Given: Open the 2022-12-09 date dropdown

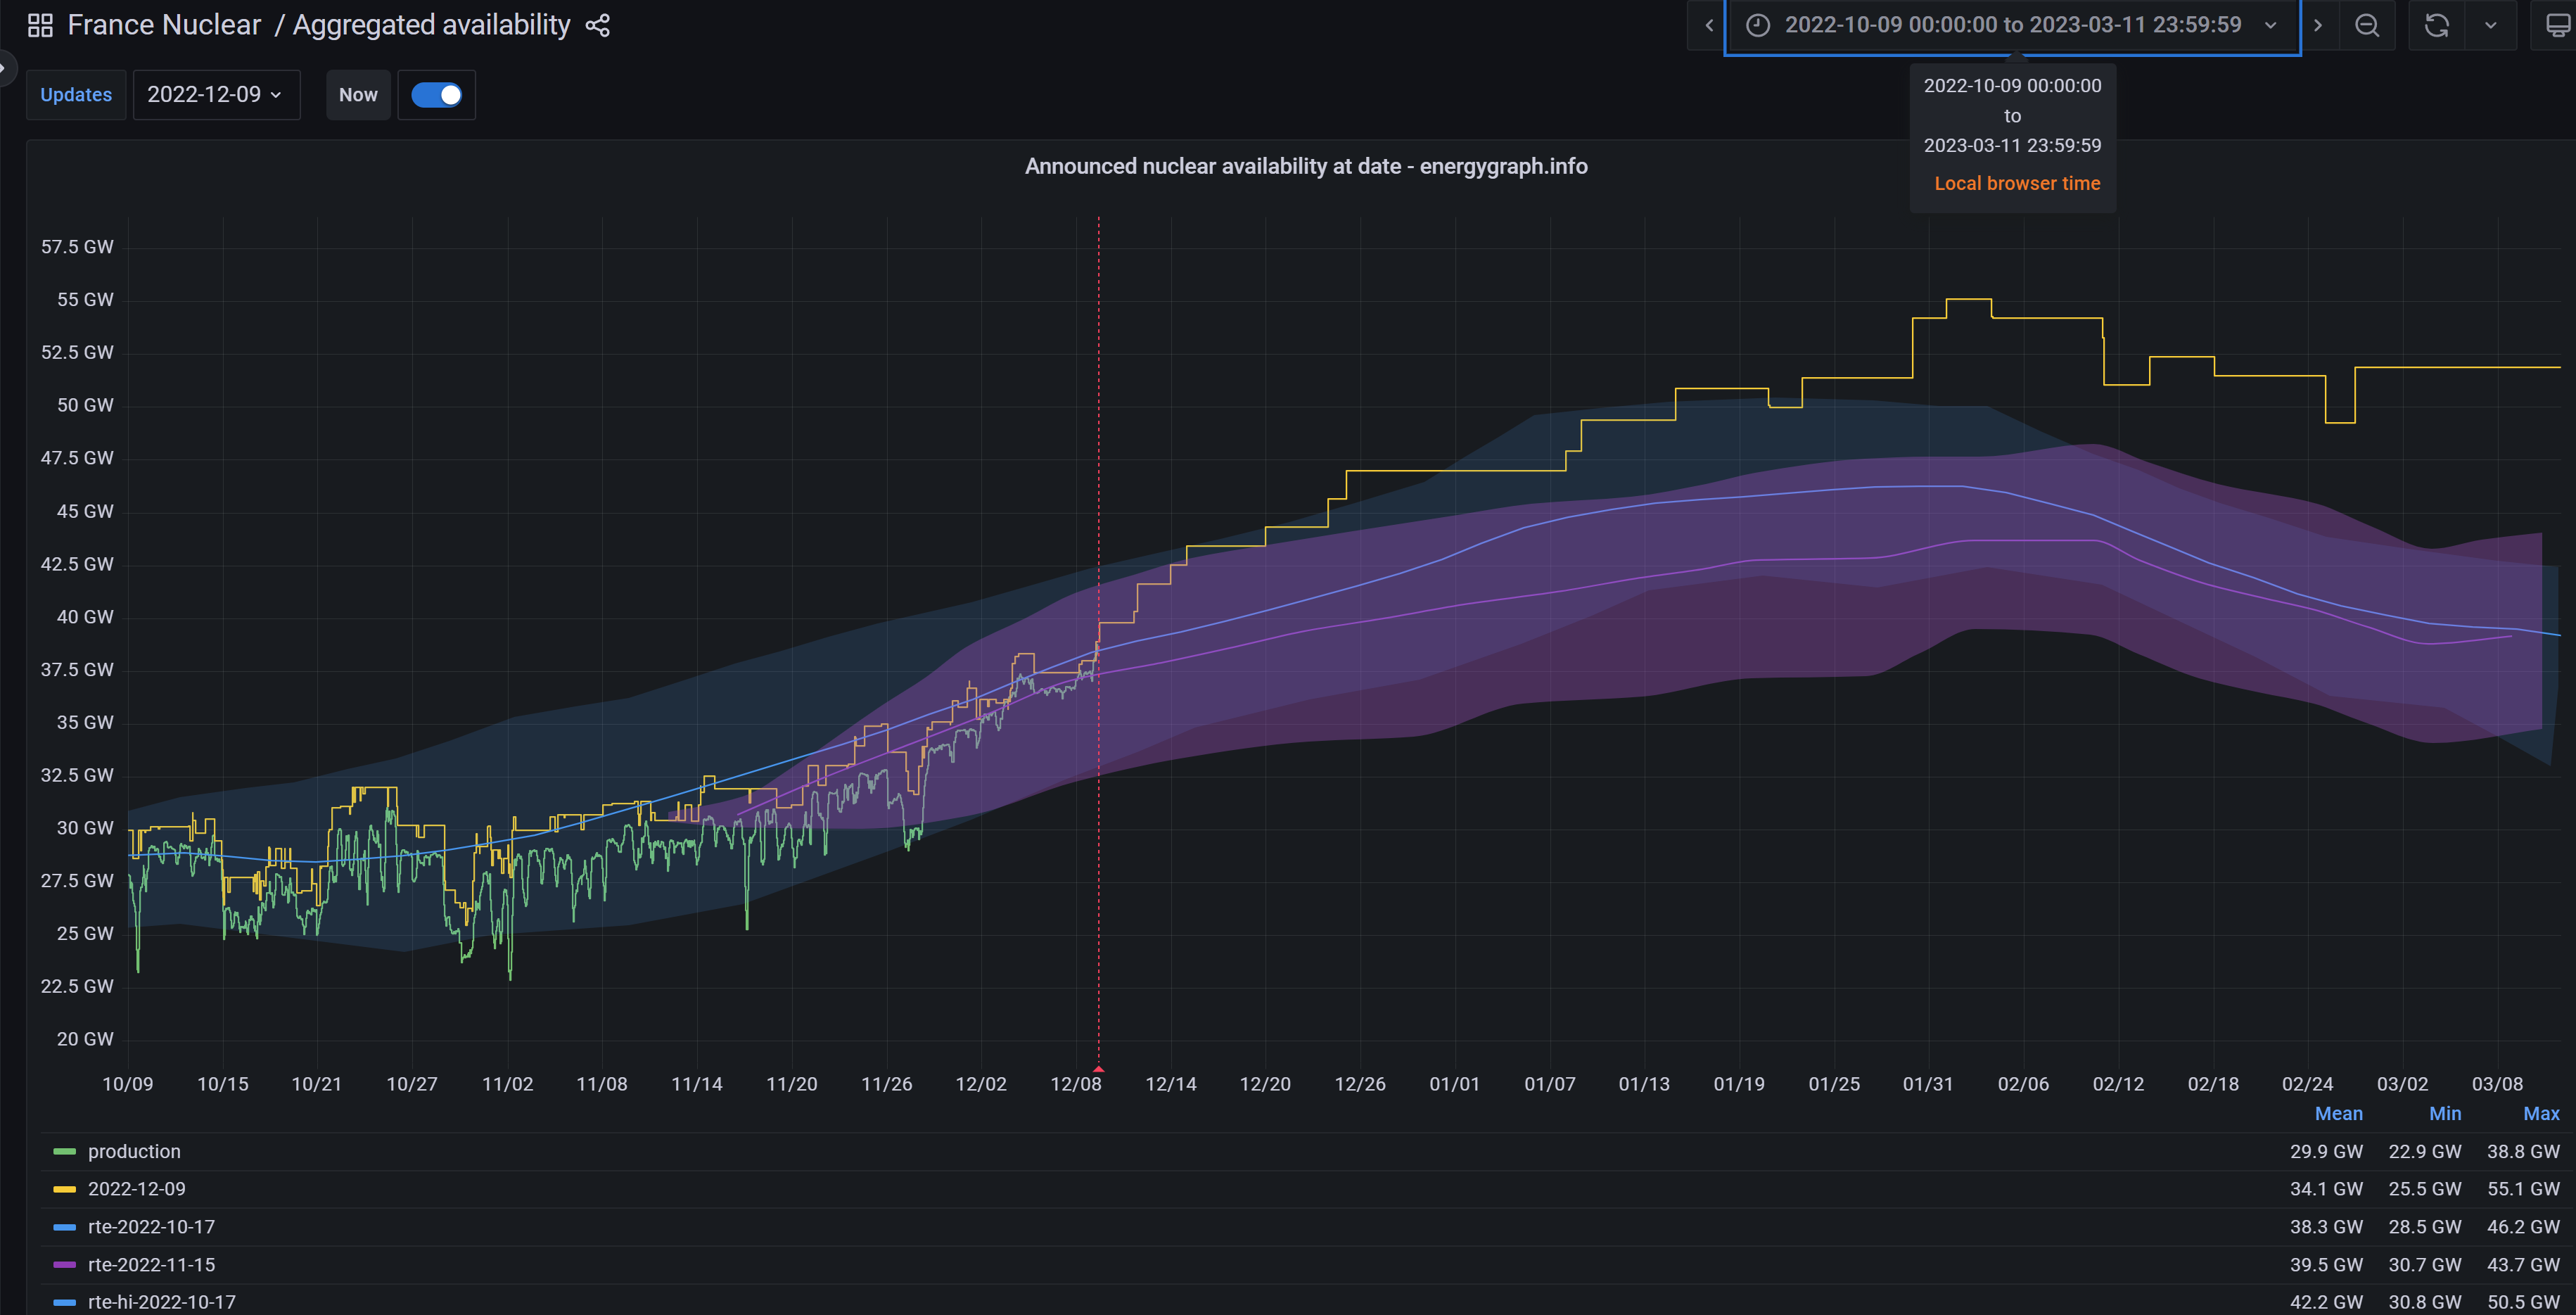Looking at the screenshot, I should click(x=216, y=95).
